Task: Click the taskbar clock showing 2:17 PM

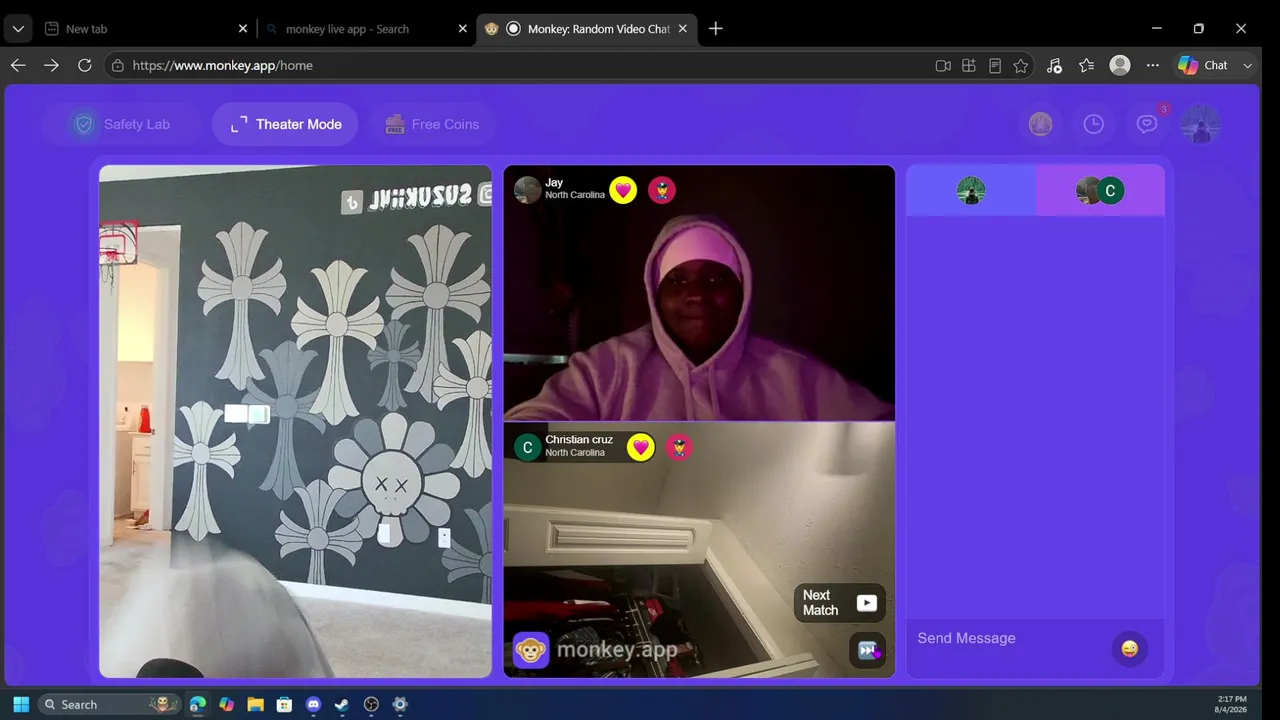Action: [1232, 704]
